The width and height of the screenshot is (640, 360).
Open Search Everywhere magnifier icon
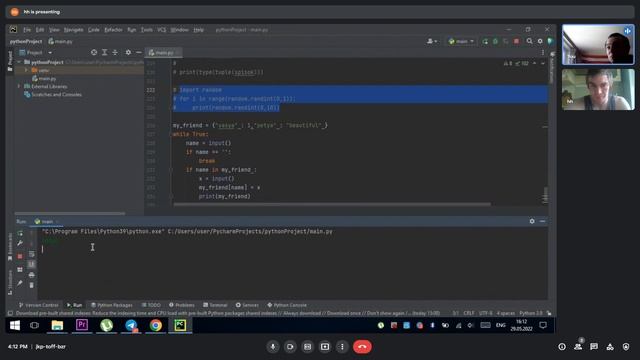tap(529, 41)
